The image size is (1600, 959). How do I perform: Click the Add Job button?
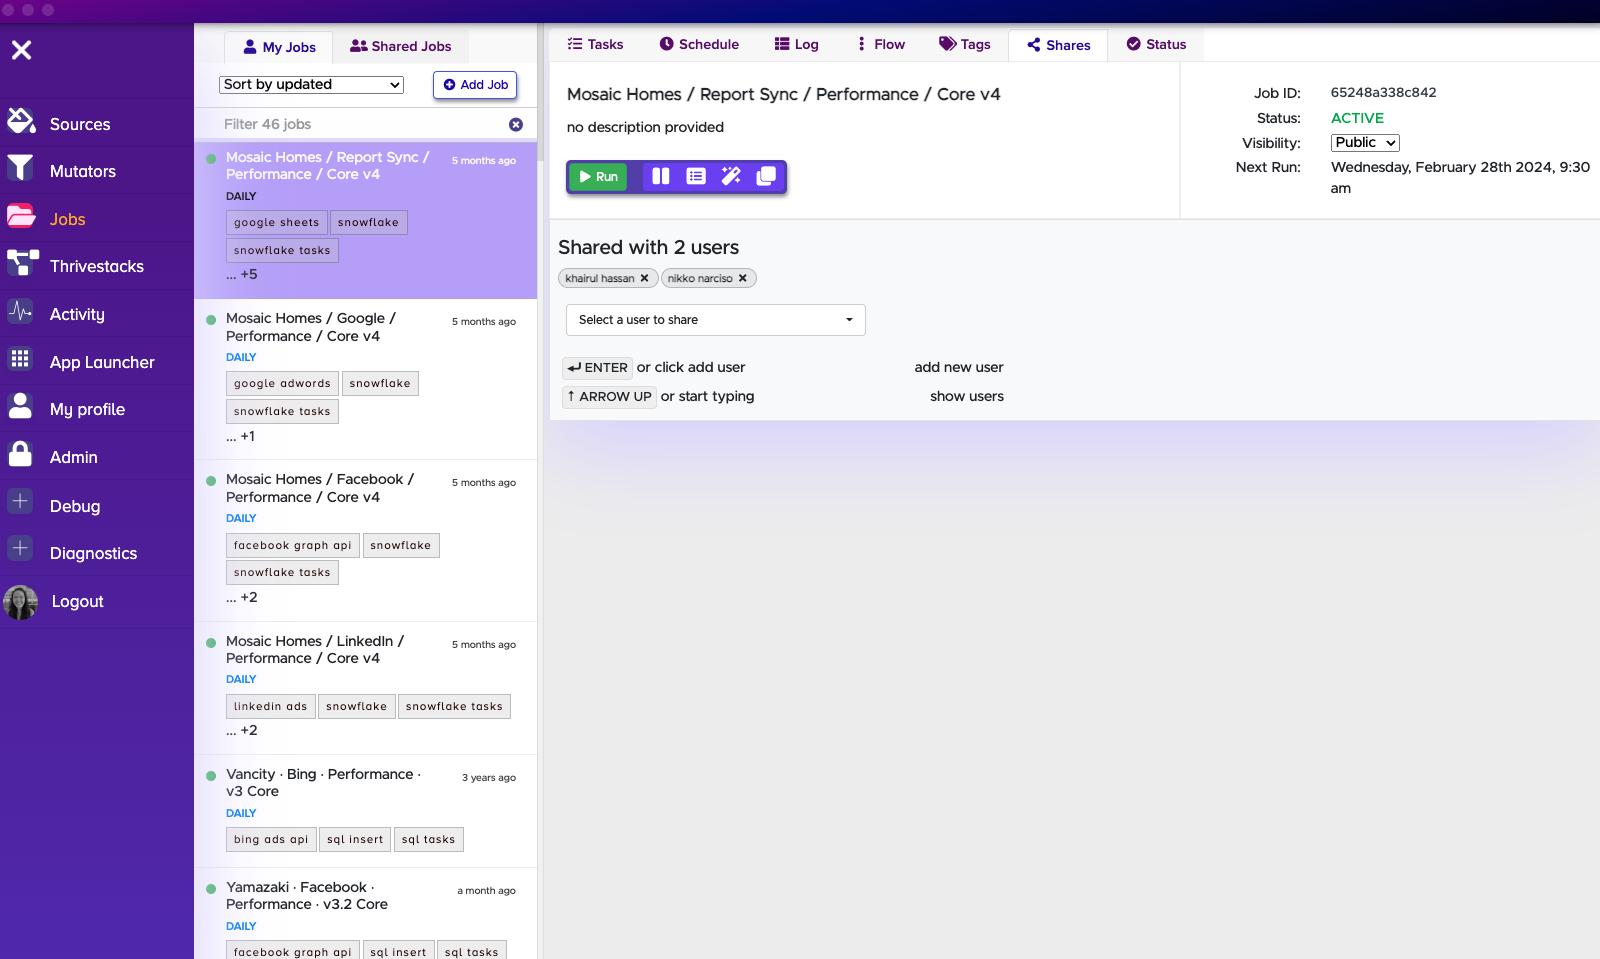pyautogui.click(x=475, y=85)
